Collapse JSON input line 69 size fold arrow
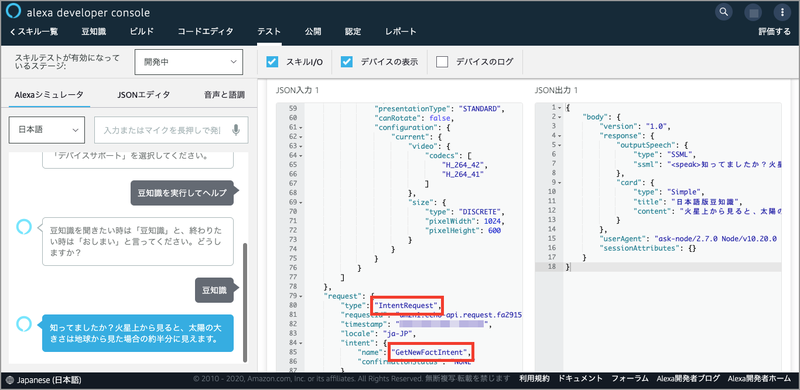Image resolution: width=800 pixels, height=390 pixels. click(x=301, y=202)
